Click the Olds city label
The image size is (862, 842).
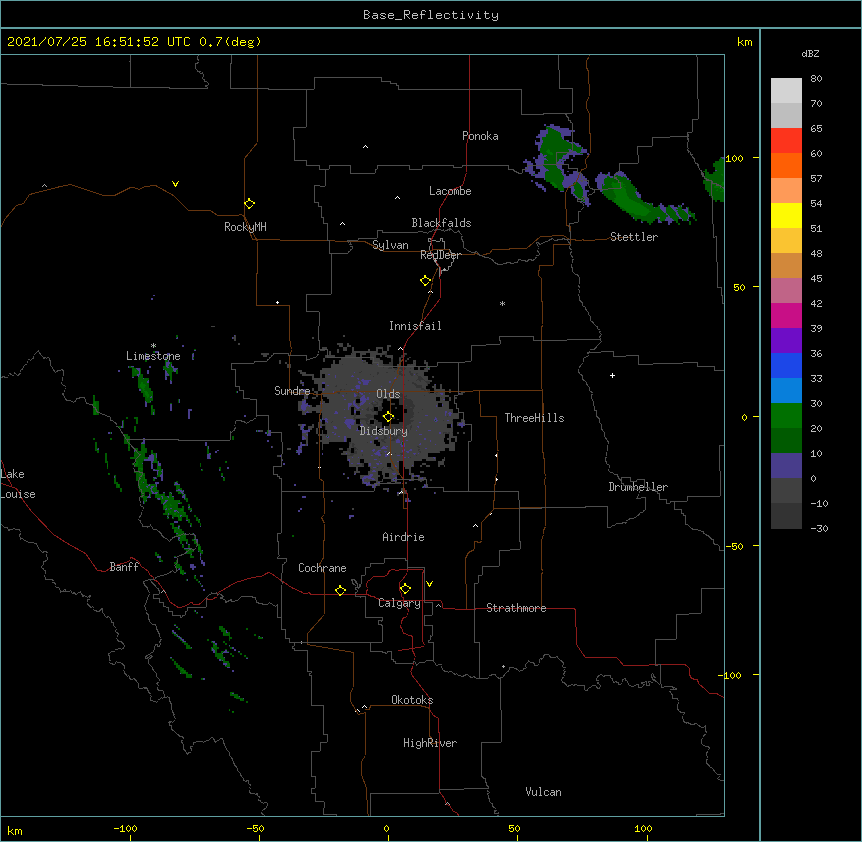(x=388, y=394)
